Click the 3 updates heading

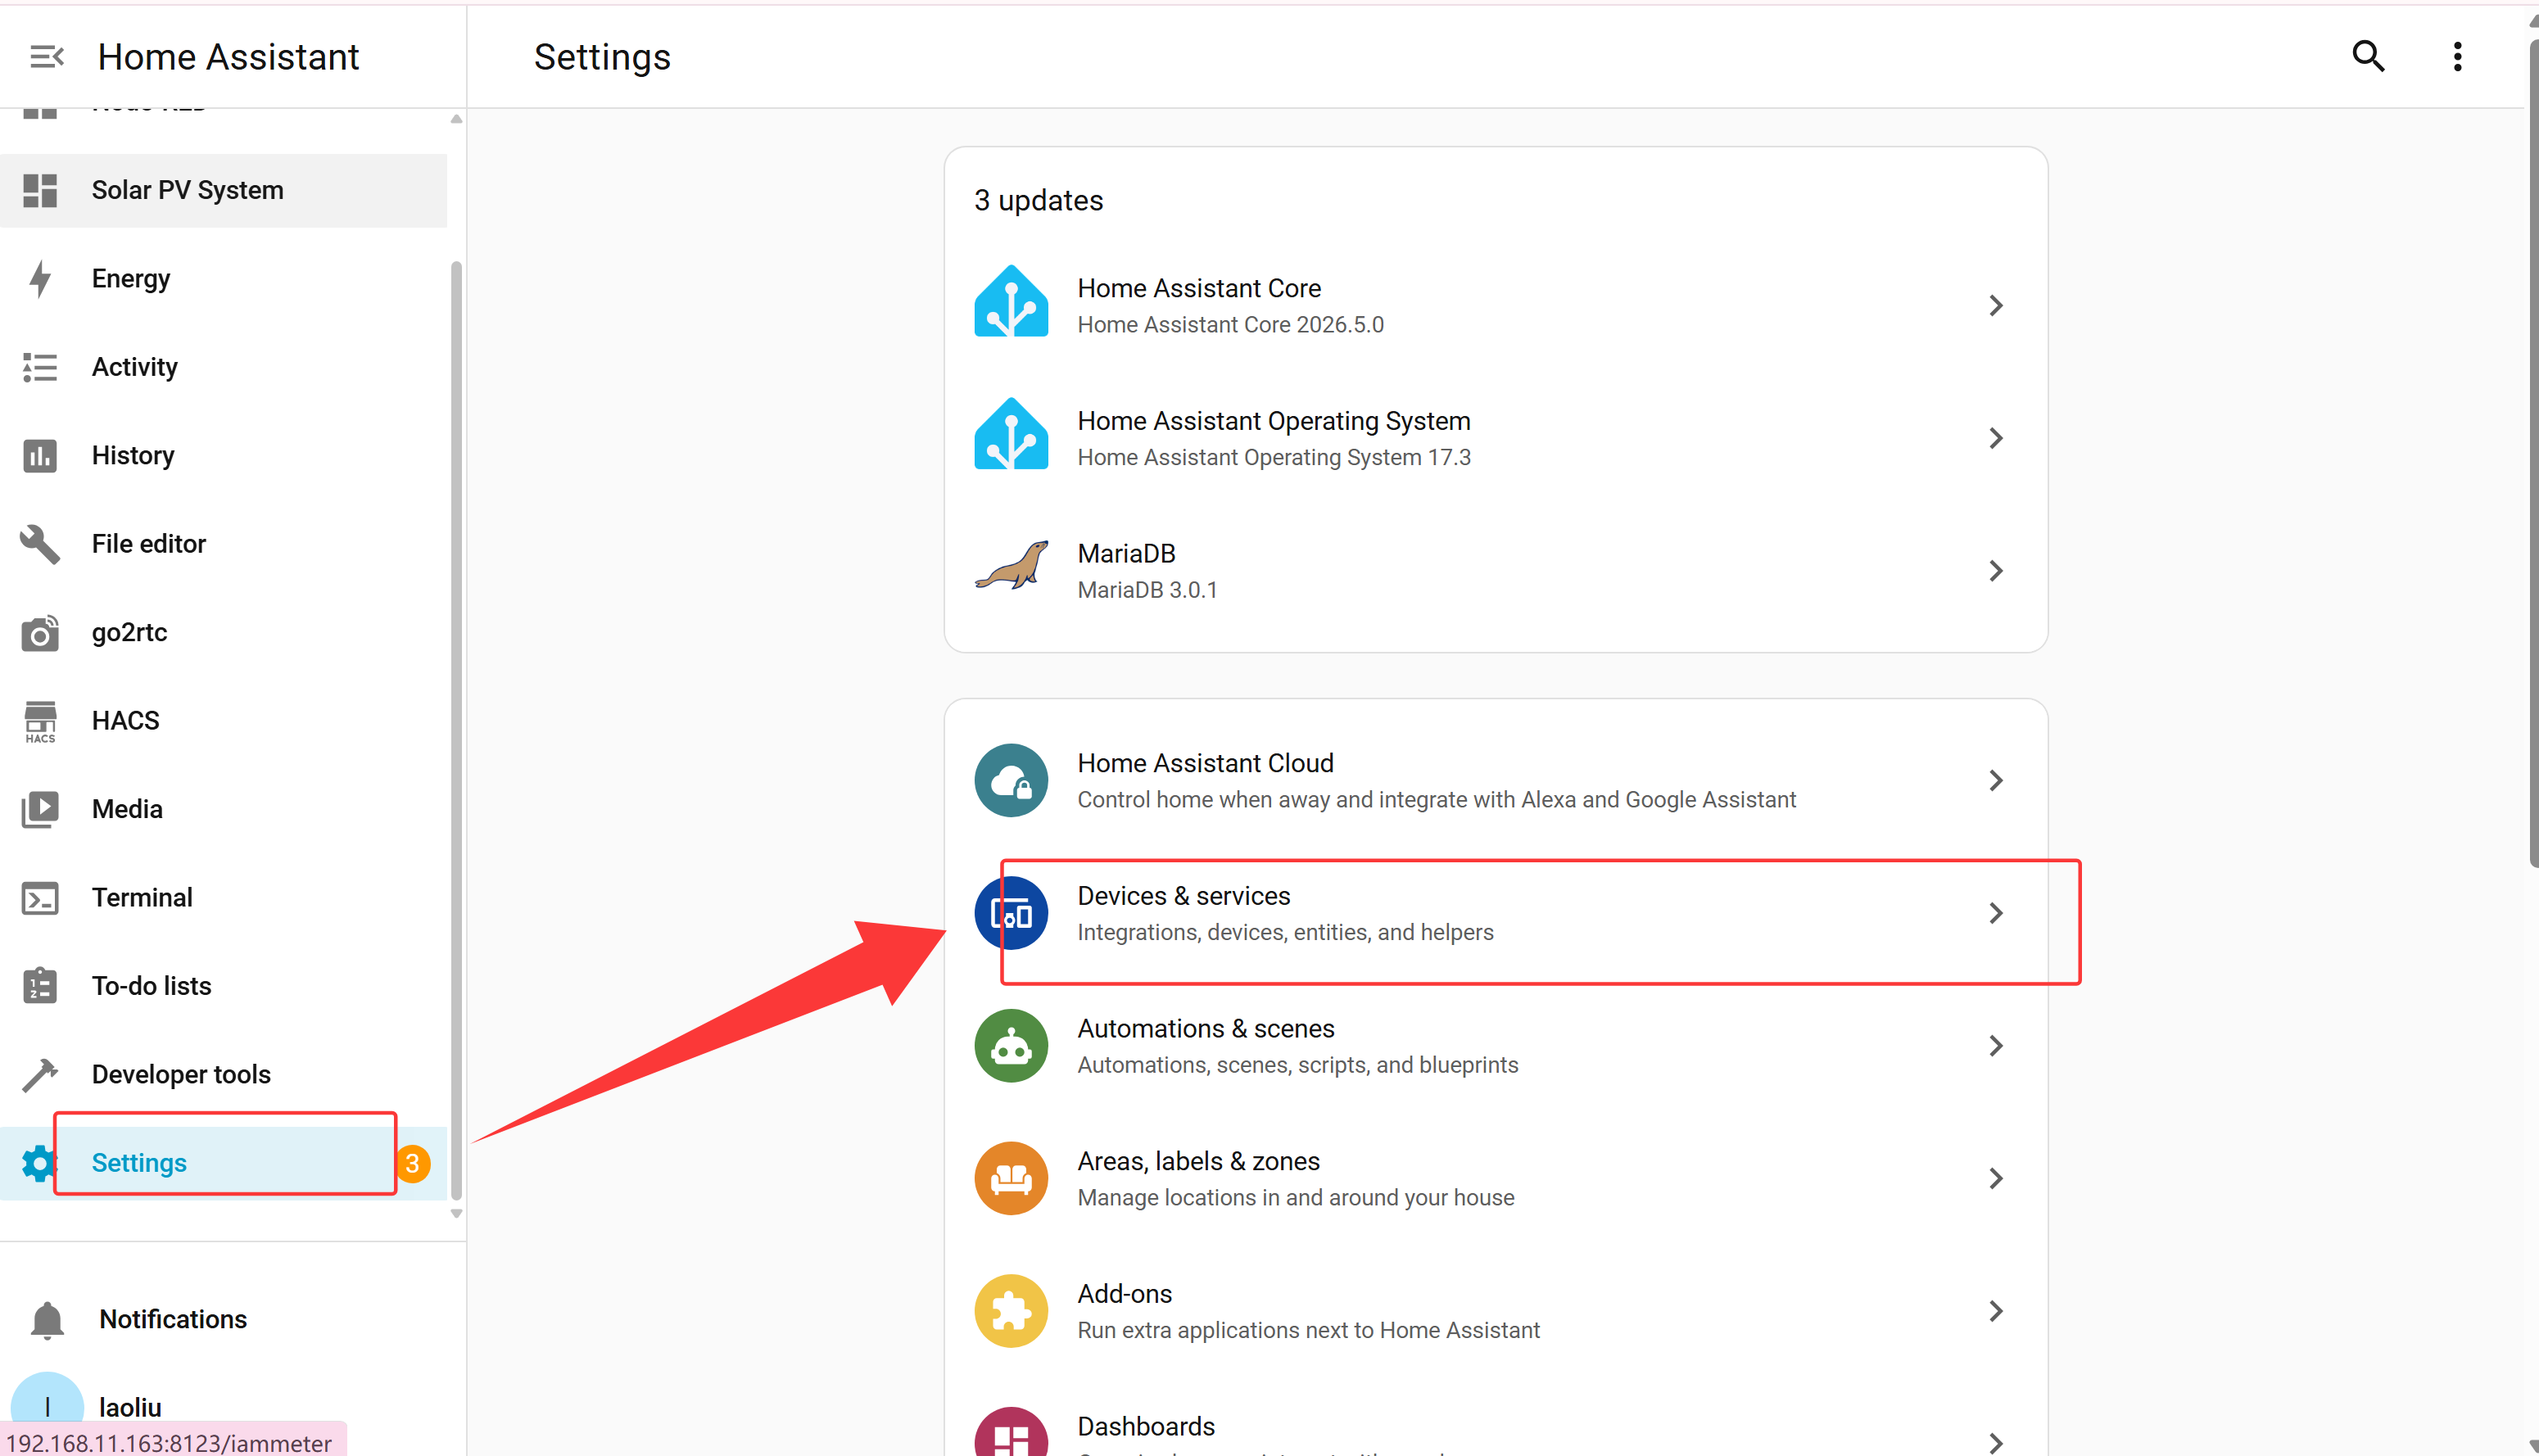tap(1038, 201)
